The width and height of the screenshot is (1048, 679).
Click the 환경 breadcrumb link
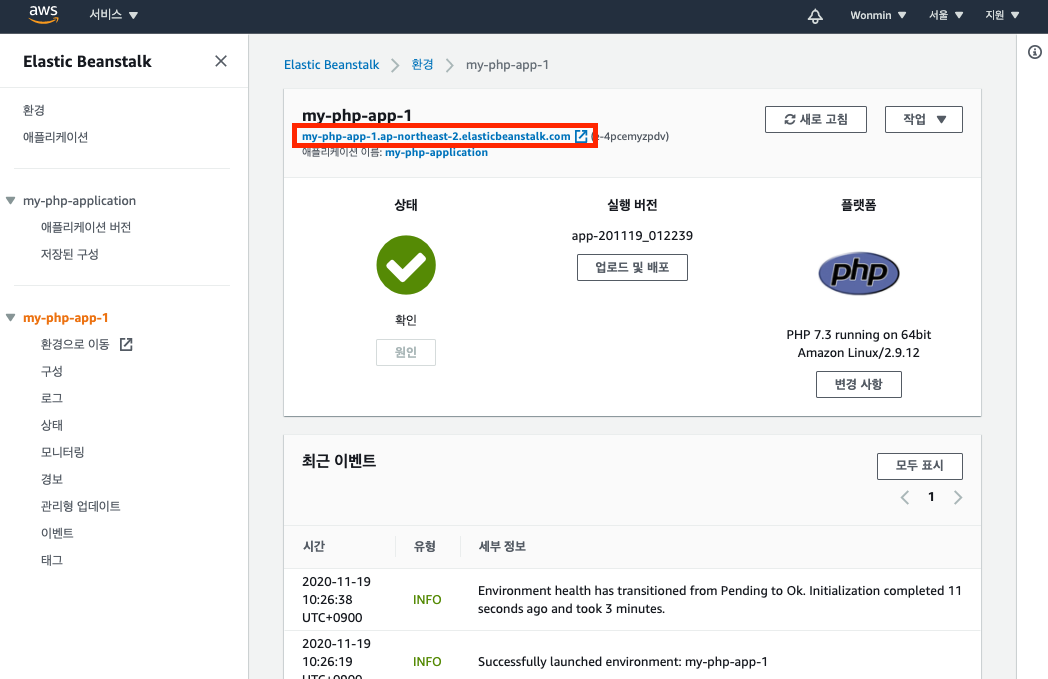pos(422,64)
